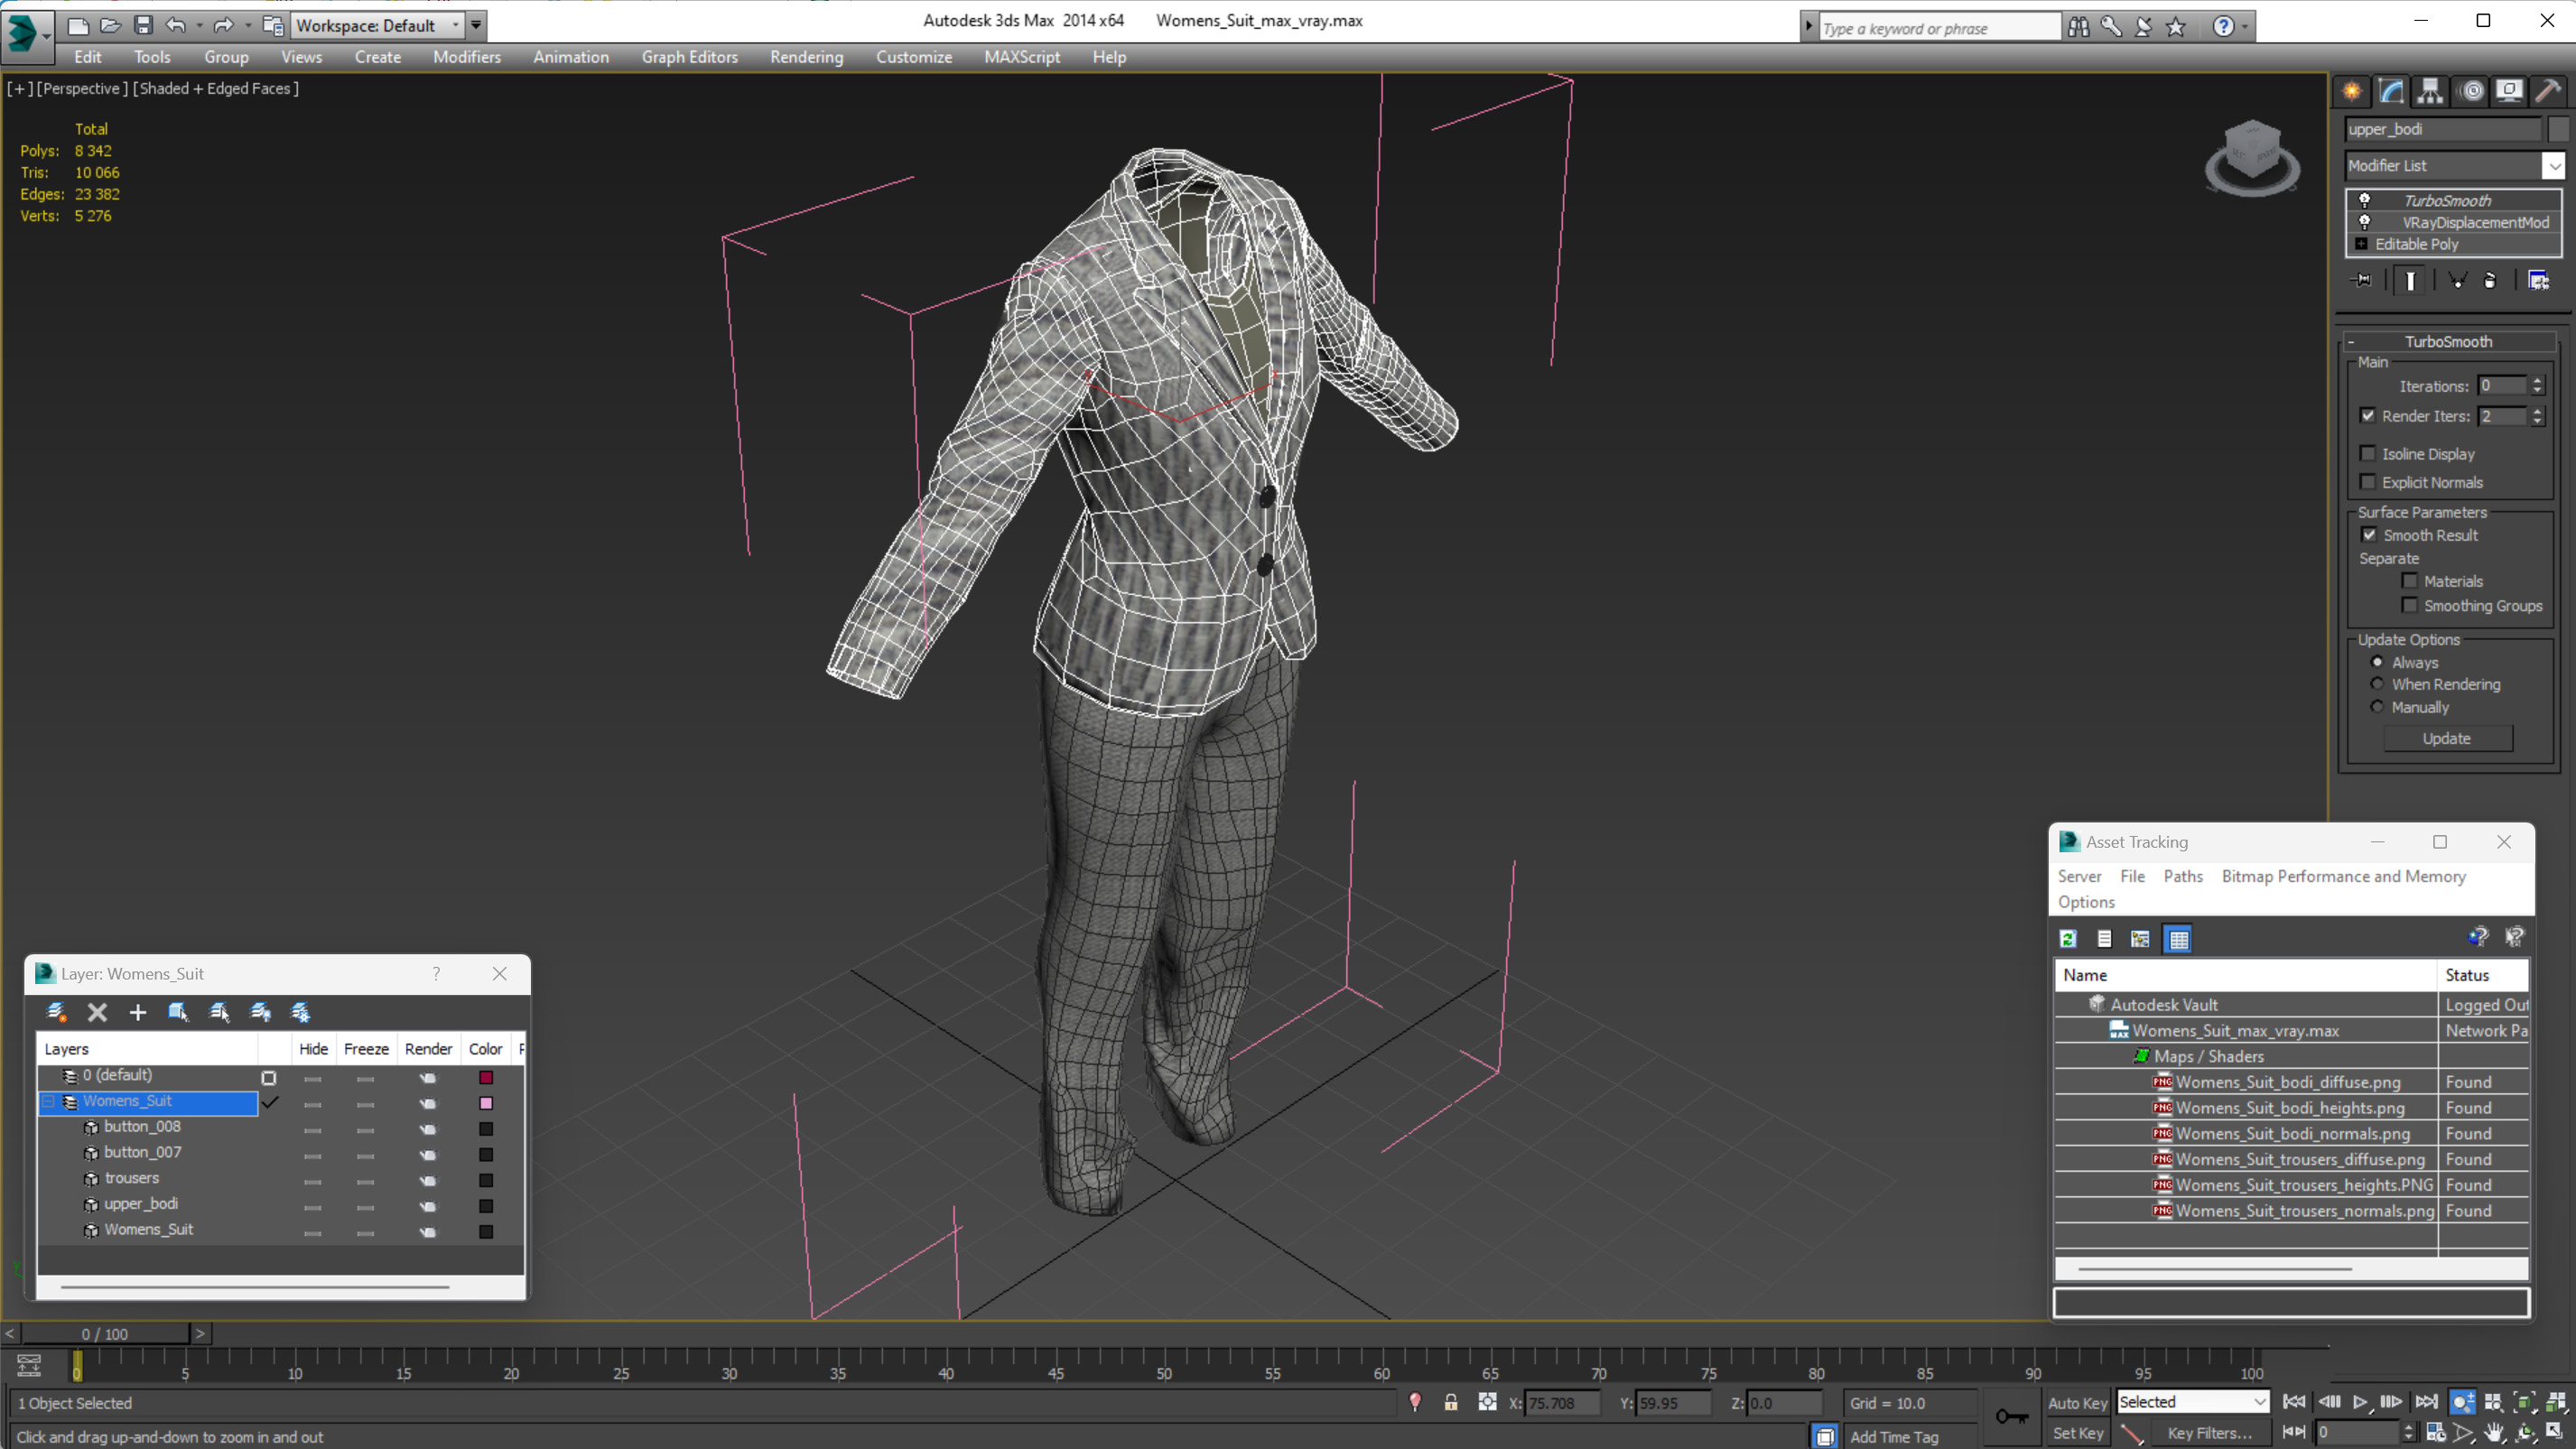This screenshot has height=1449, width=2576.
Task: Click the Table View icon in Asset Tracking
Action: click(2178, 938)
